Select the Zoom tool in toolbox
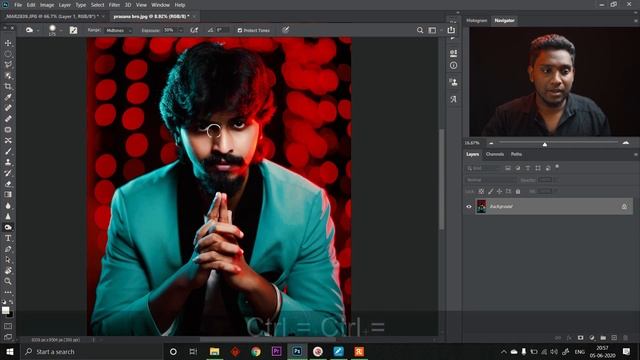This screenshot has height=360, width=640. 8,281
